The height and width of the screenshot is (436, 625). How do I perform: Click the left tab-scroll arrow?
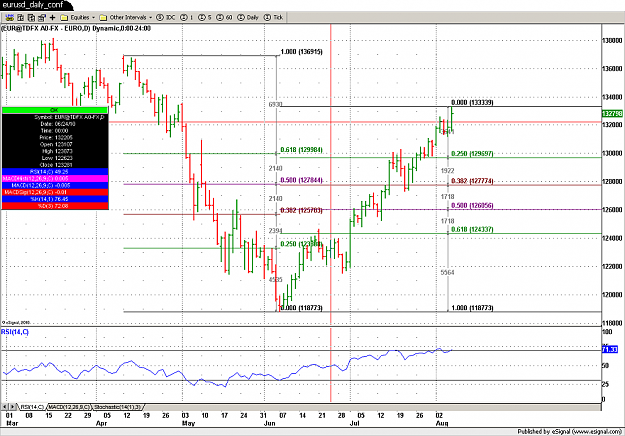pyautogui.click(x=5, y=407)
